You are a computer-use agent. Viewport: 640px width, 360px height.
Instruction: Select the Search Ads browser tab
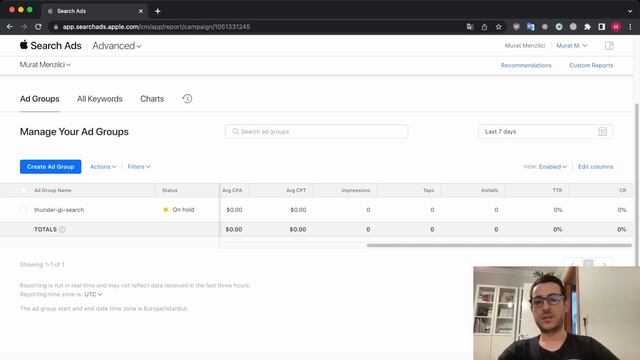(95, 11)
